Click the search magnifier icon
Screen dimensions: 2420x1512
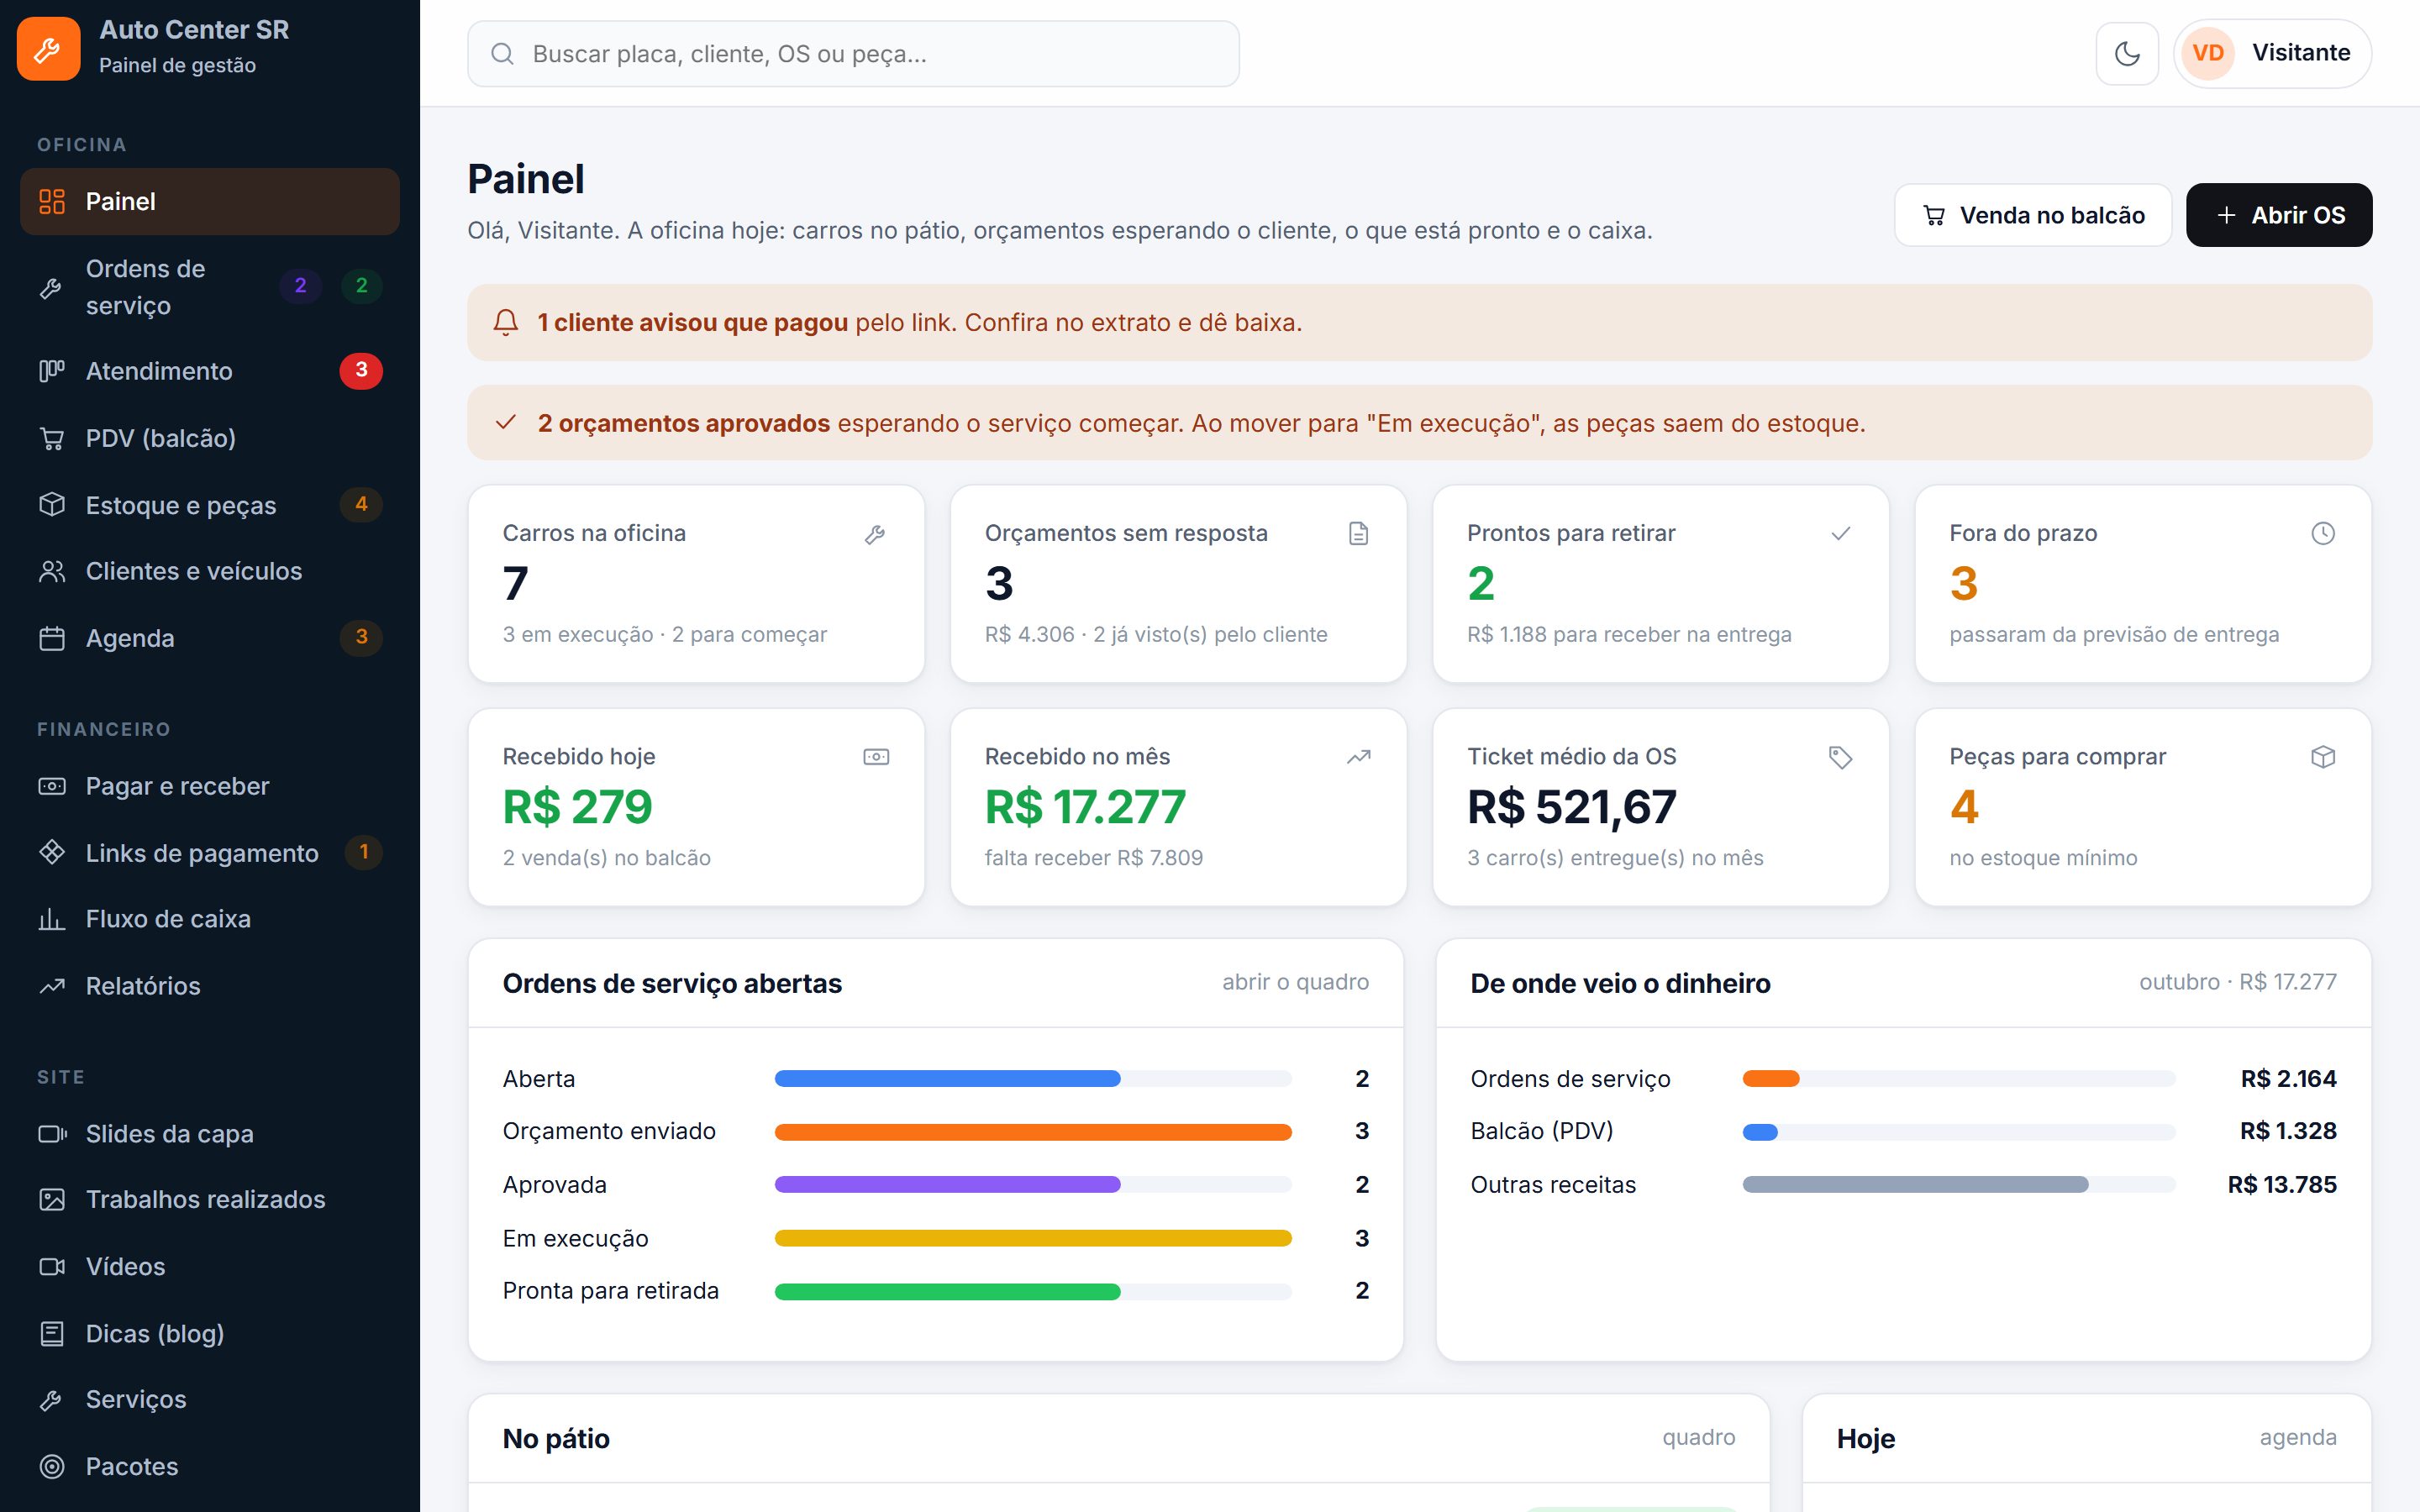[502, 54]
